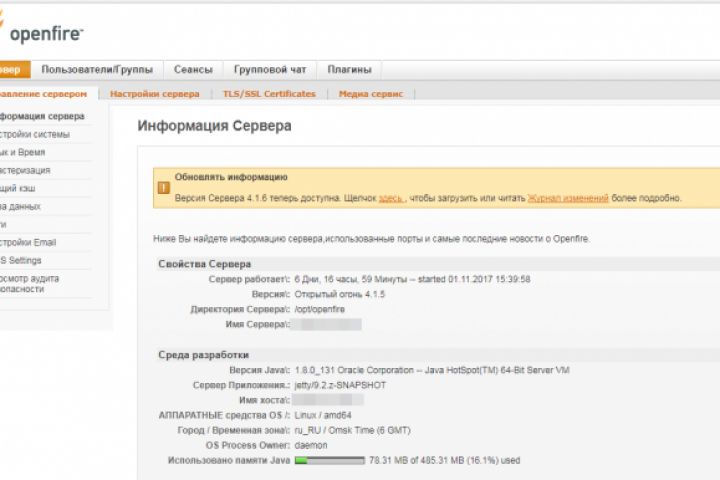720x480 pixels.
Task: Click the server uptime value
Action: [x=412, y=279]
